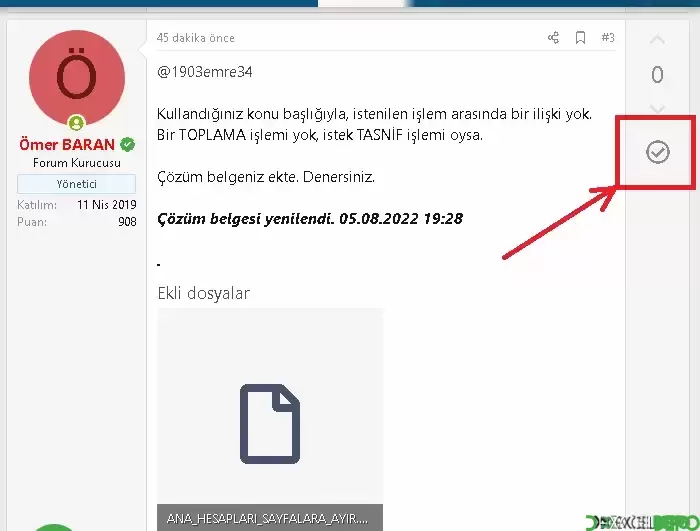Open the Ömer BARAN username link
The width and height of the screenshot is (700, 531).
pyautogui.click(x=67, y=145)
